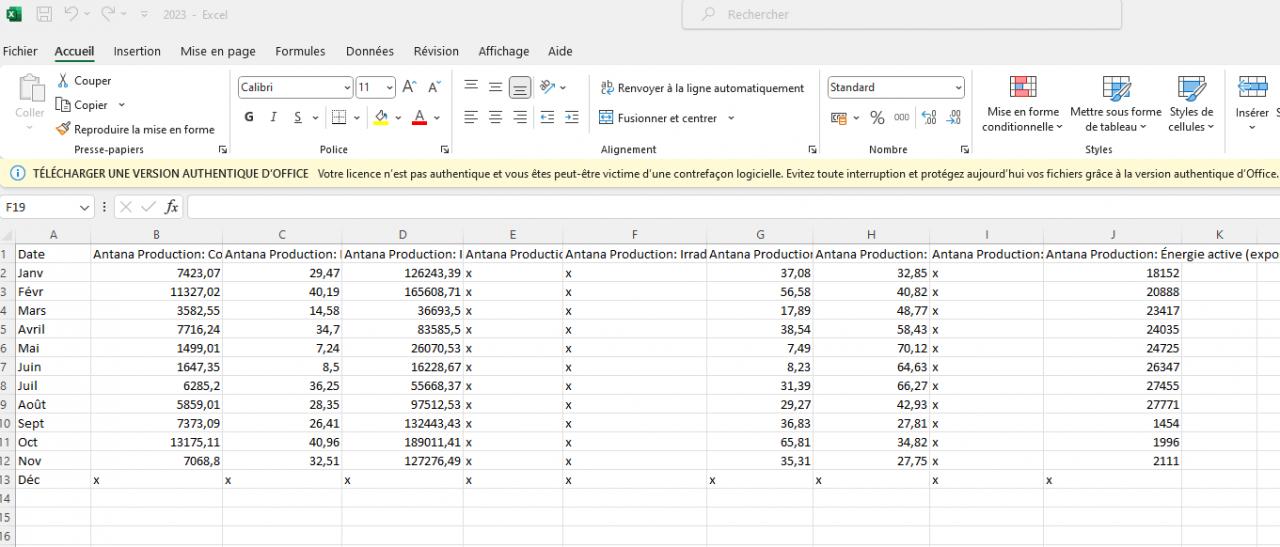This screenshot has width=1280, height=547.
Task: Click the yellow fill color bucket
Action: click(x=381, y=118)
